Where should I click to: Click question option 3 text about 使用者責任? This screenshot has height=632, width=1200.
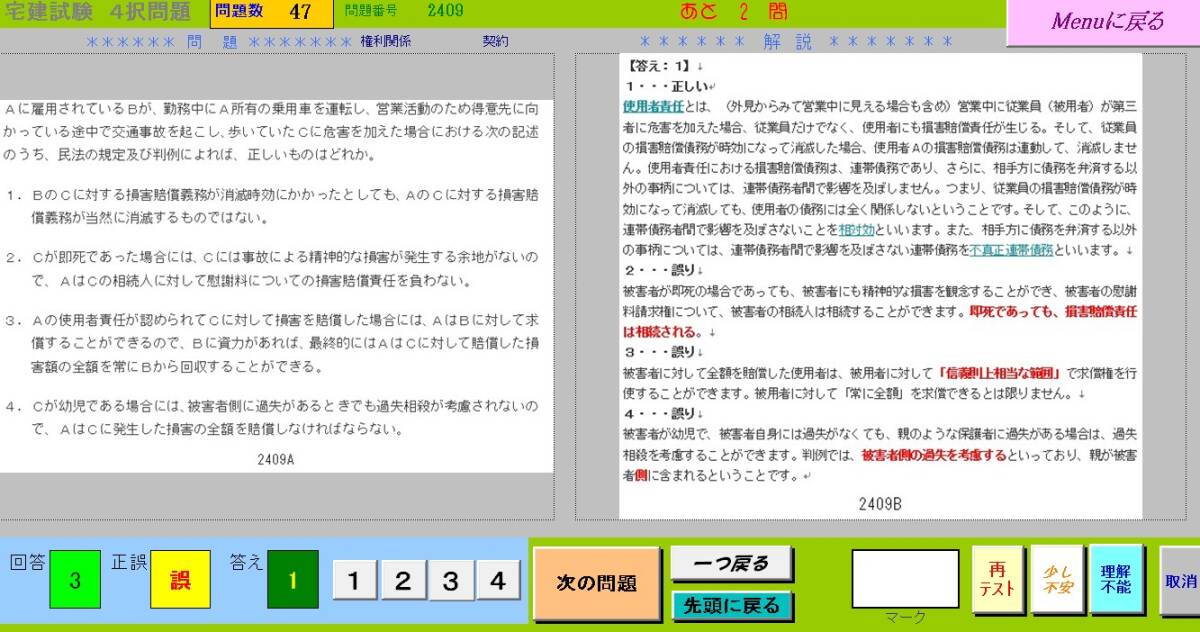[271, 344]
